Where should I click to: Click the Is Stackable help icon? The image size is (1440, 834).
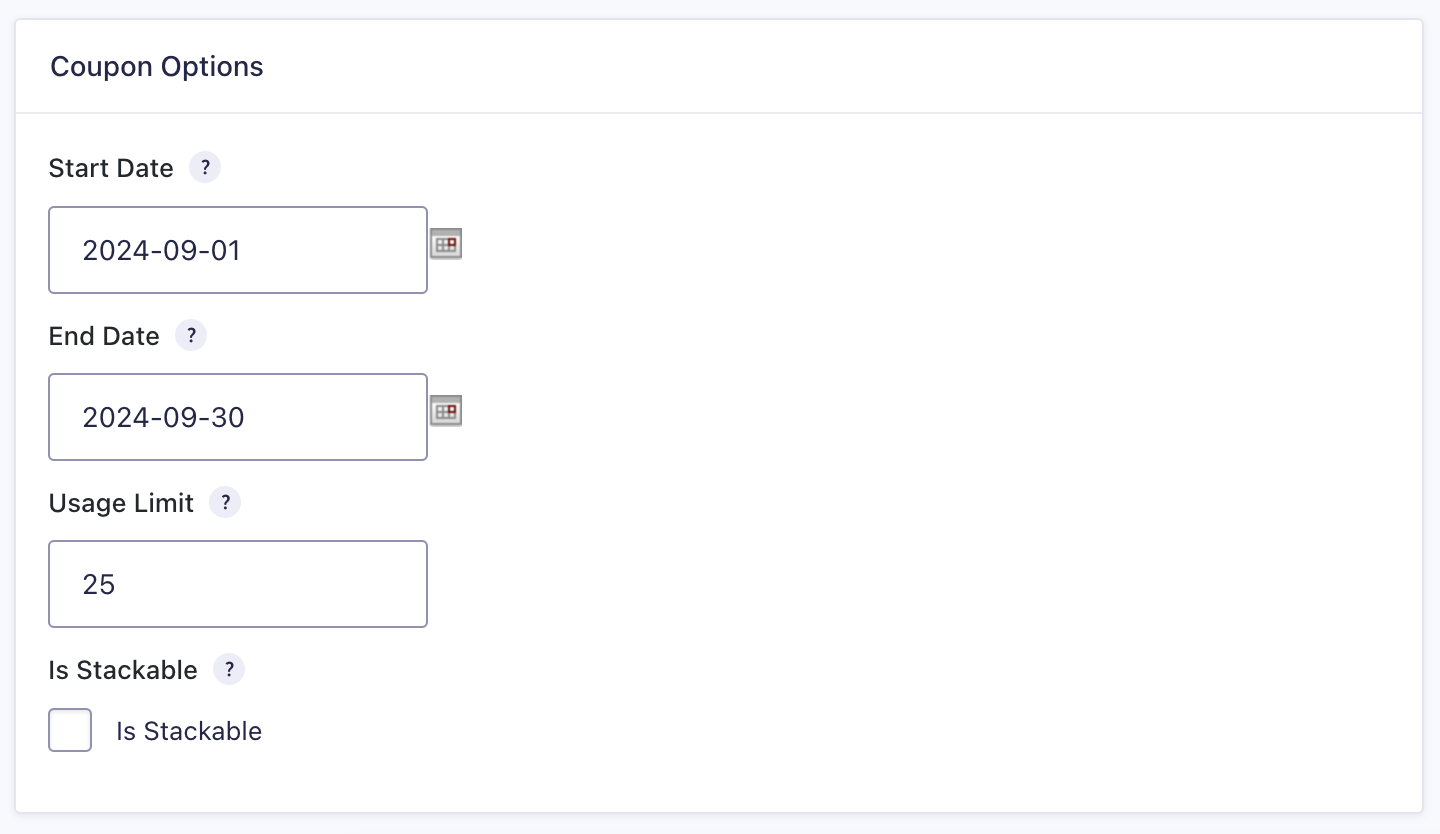tap(229, 669)
